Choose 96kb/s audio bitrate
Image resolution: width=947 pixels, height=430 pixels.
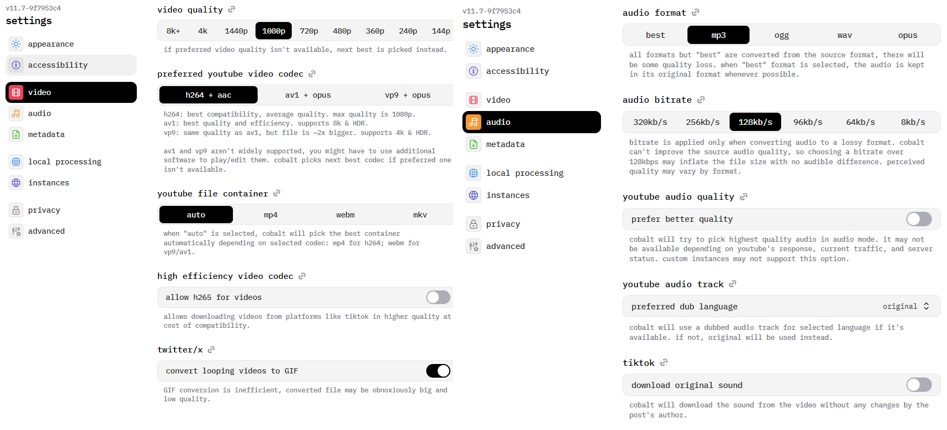(807, 122)
